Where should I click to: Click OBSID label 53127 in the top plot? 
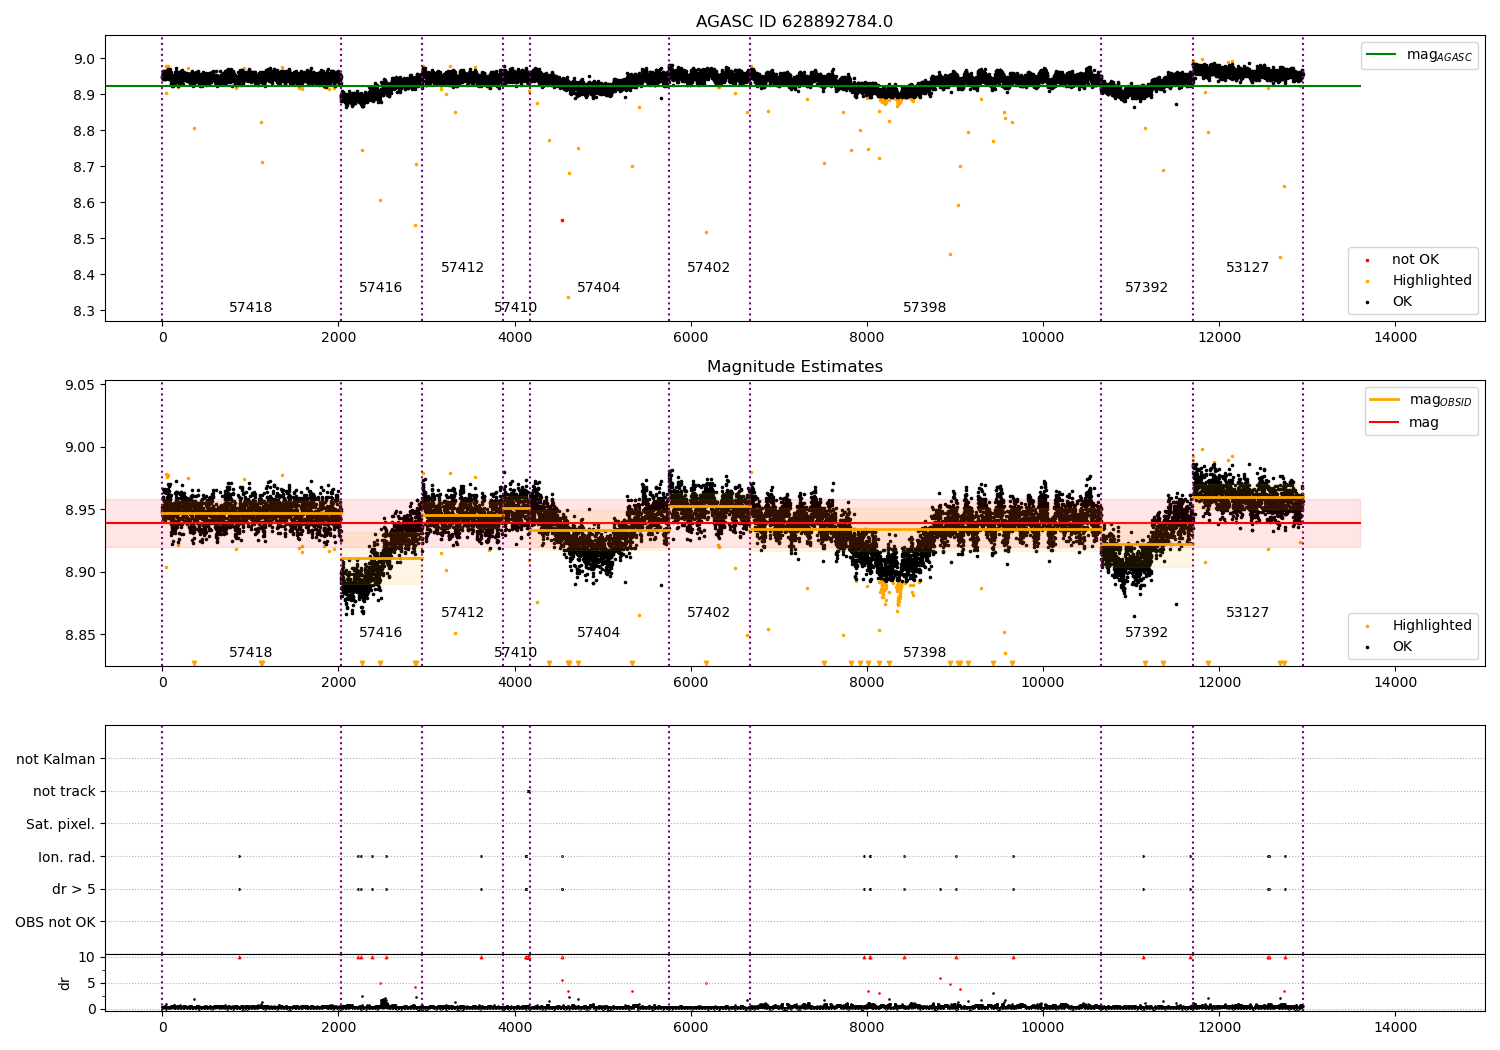point(1247,267)
